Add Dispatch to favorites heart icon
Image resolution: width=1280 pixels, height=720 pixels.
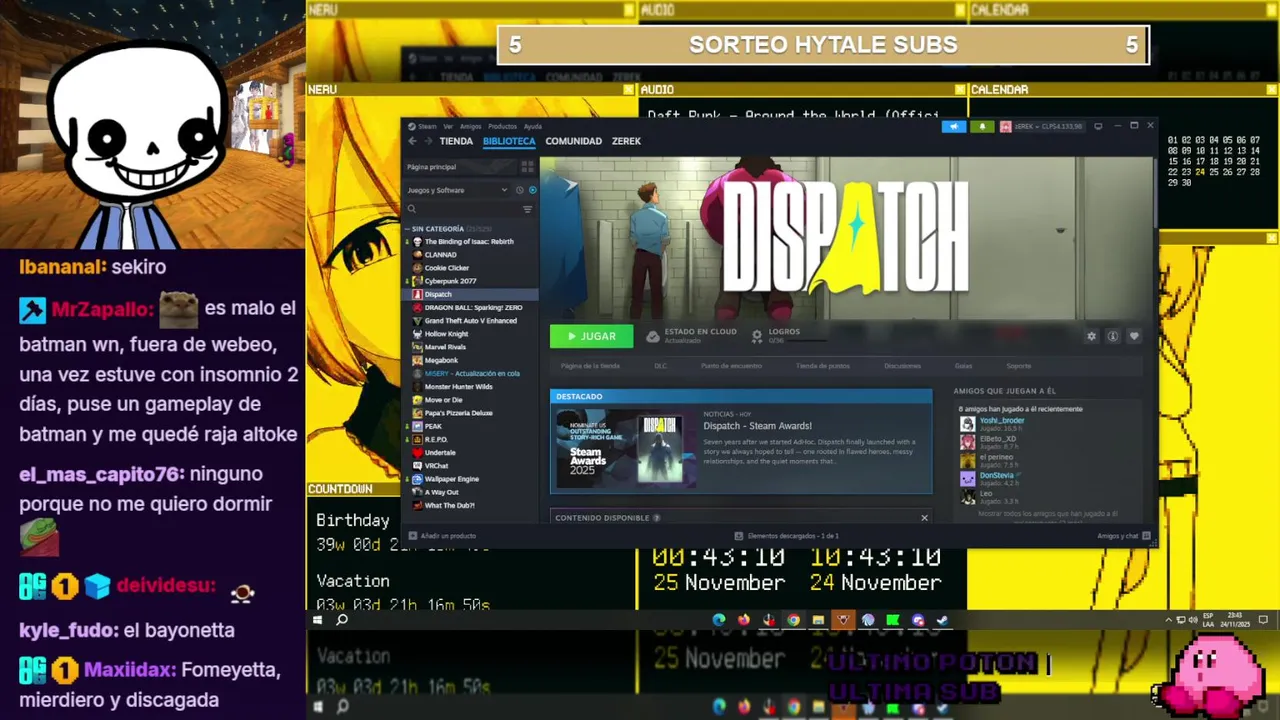[x=1134, y=336]
